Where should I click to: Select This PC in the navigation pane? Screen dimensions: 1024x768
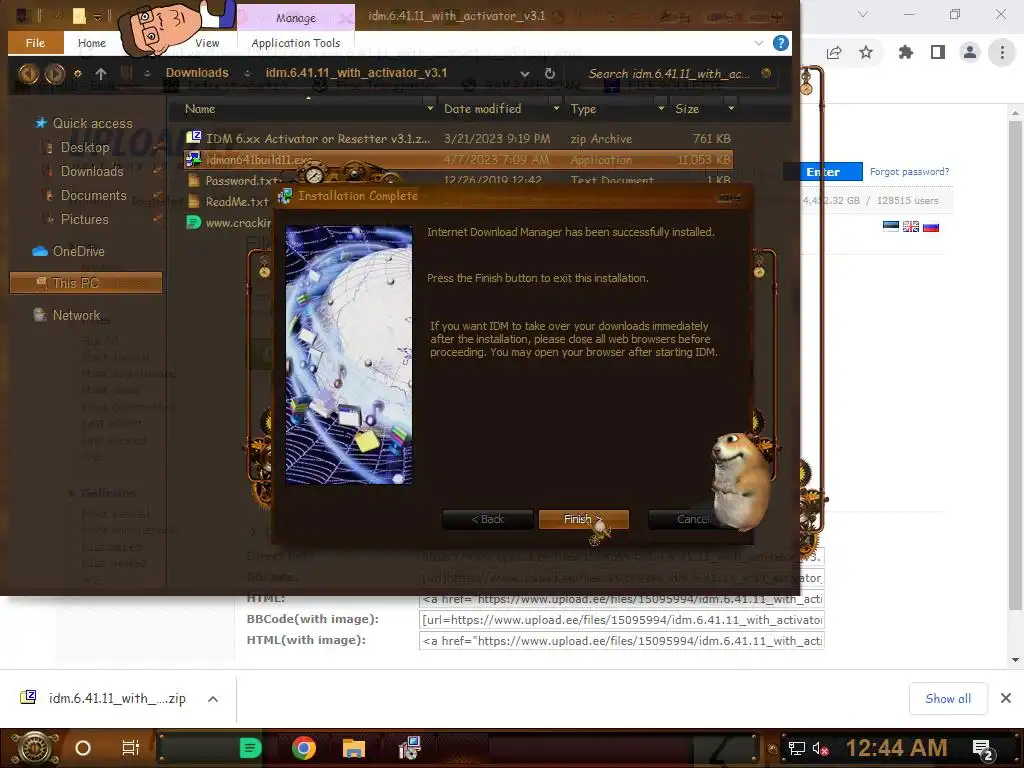(x=86, y=283)
